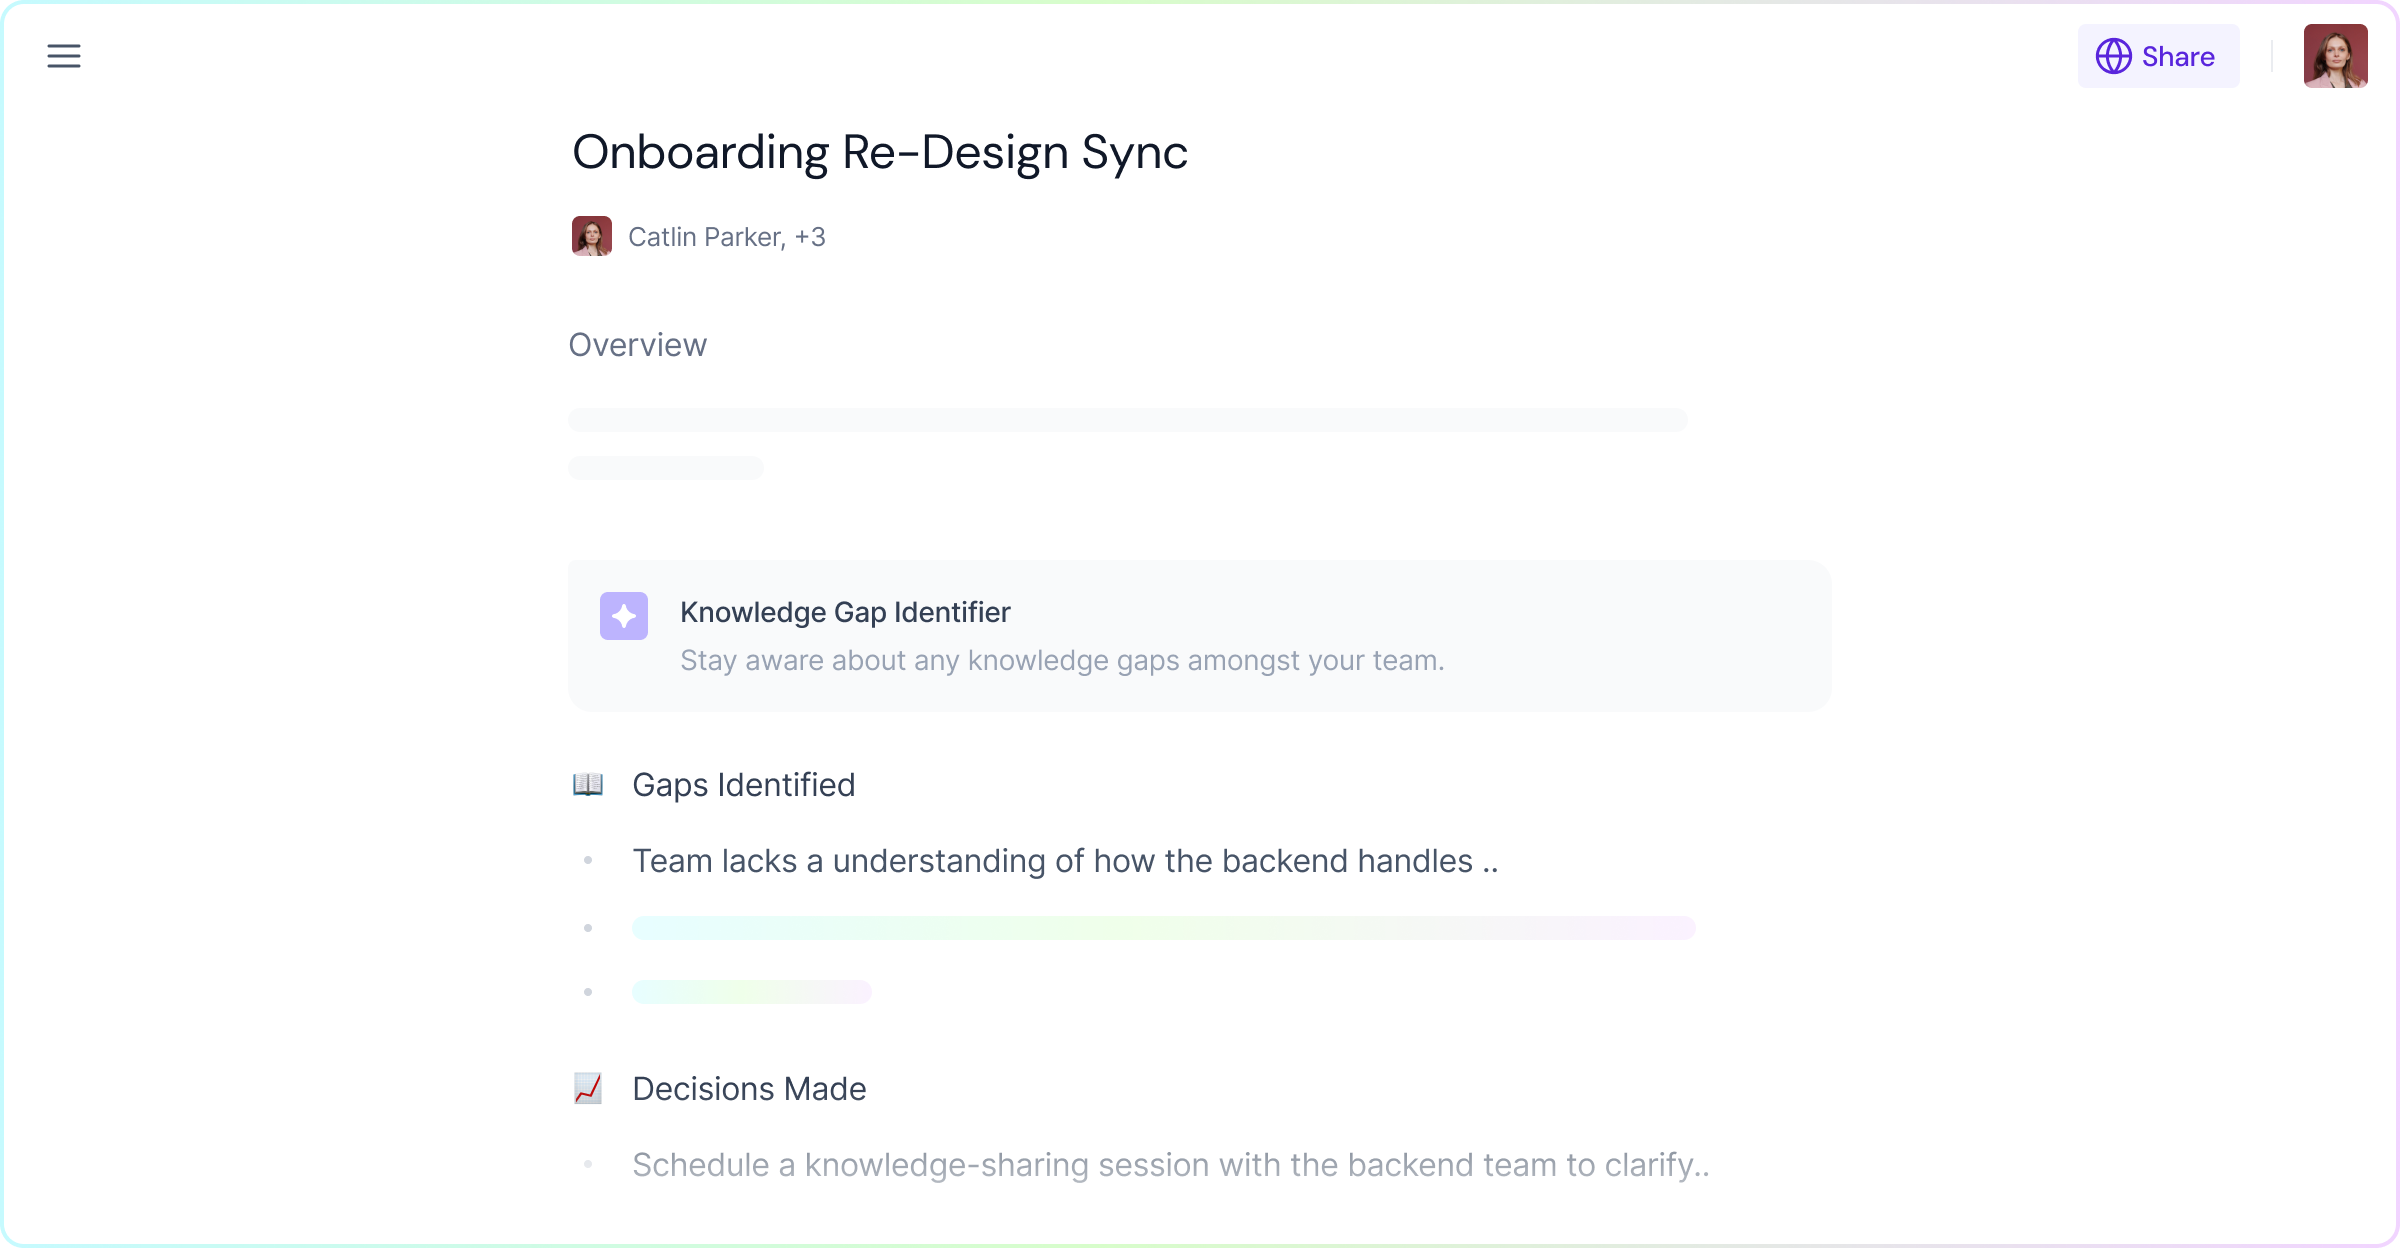
Task: Expand the Gaps Identified section
Action: 743,785
